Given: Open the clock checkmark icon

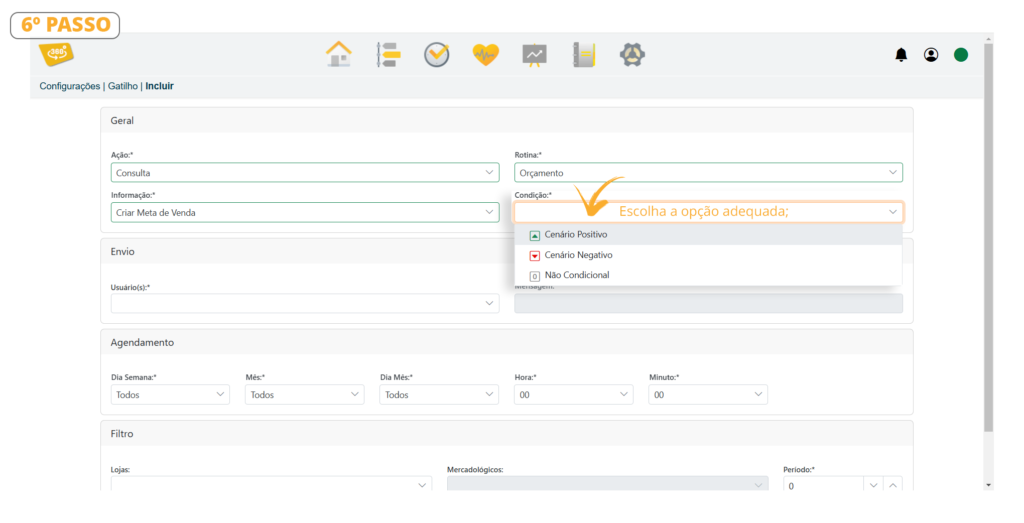Looking at the screenshot, I should [436, 54].
